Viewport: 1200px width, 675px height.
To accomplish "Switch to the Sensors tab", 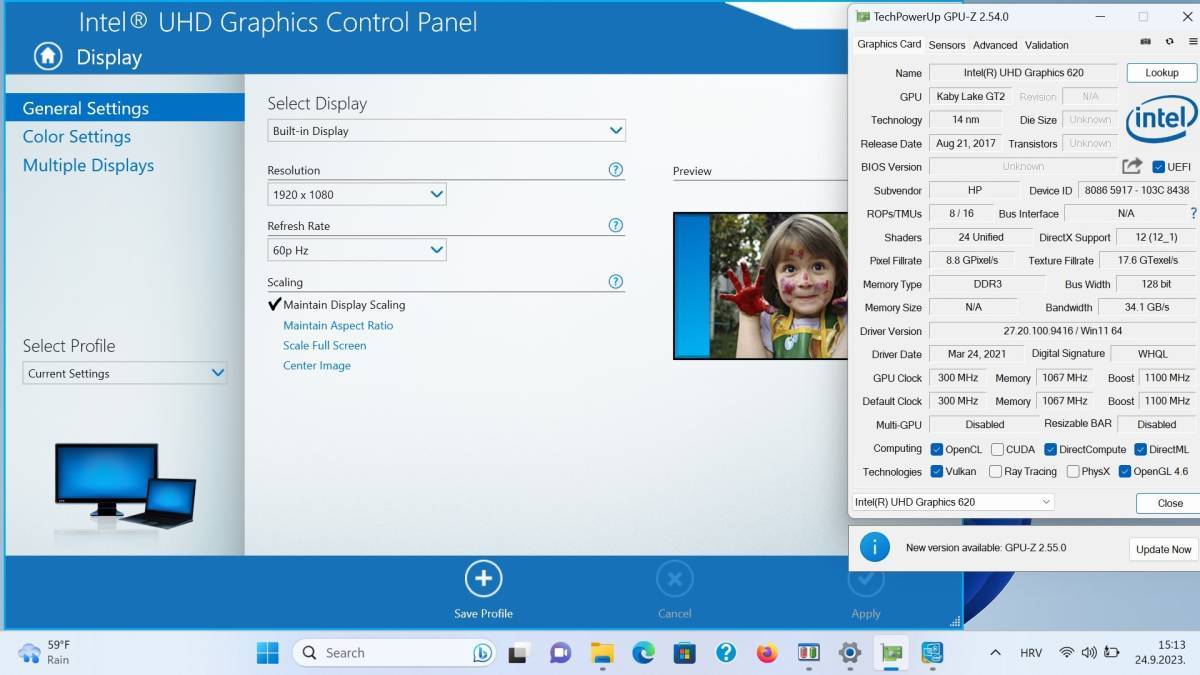I will pos(947,45).
